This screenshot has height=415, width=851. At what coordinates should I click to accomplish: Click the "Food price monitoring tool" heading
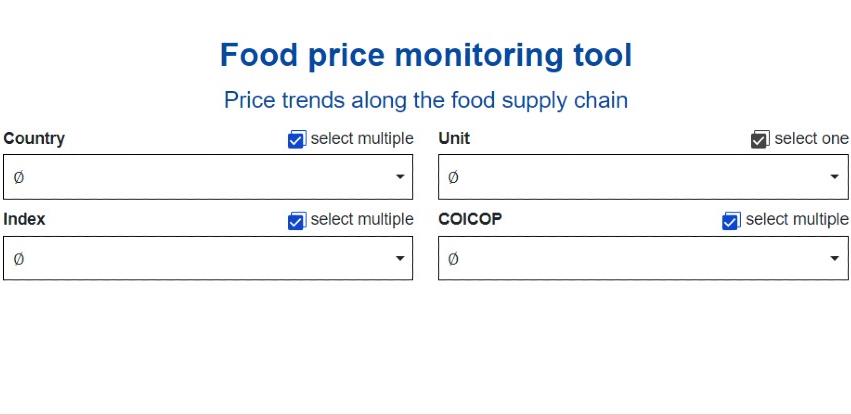(426, 55)
